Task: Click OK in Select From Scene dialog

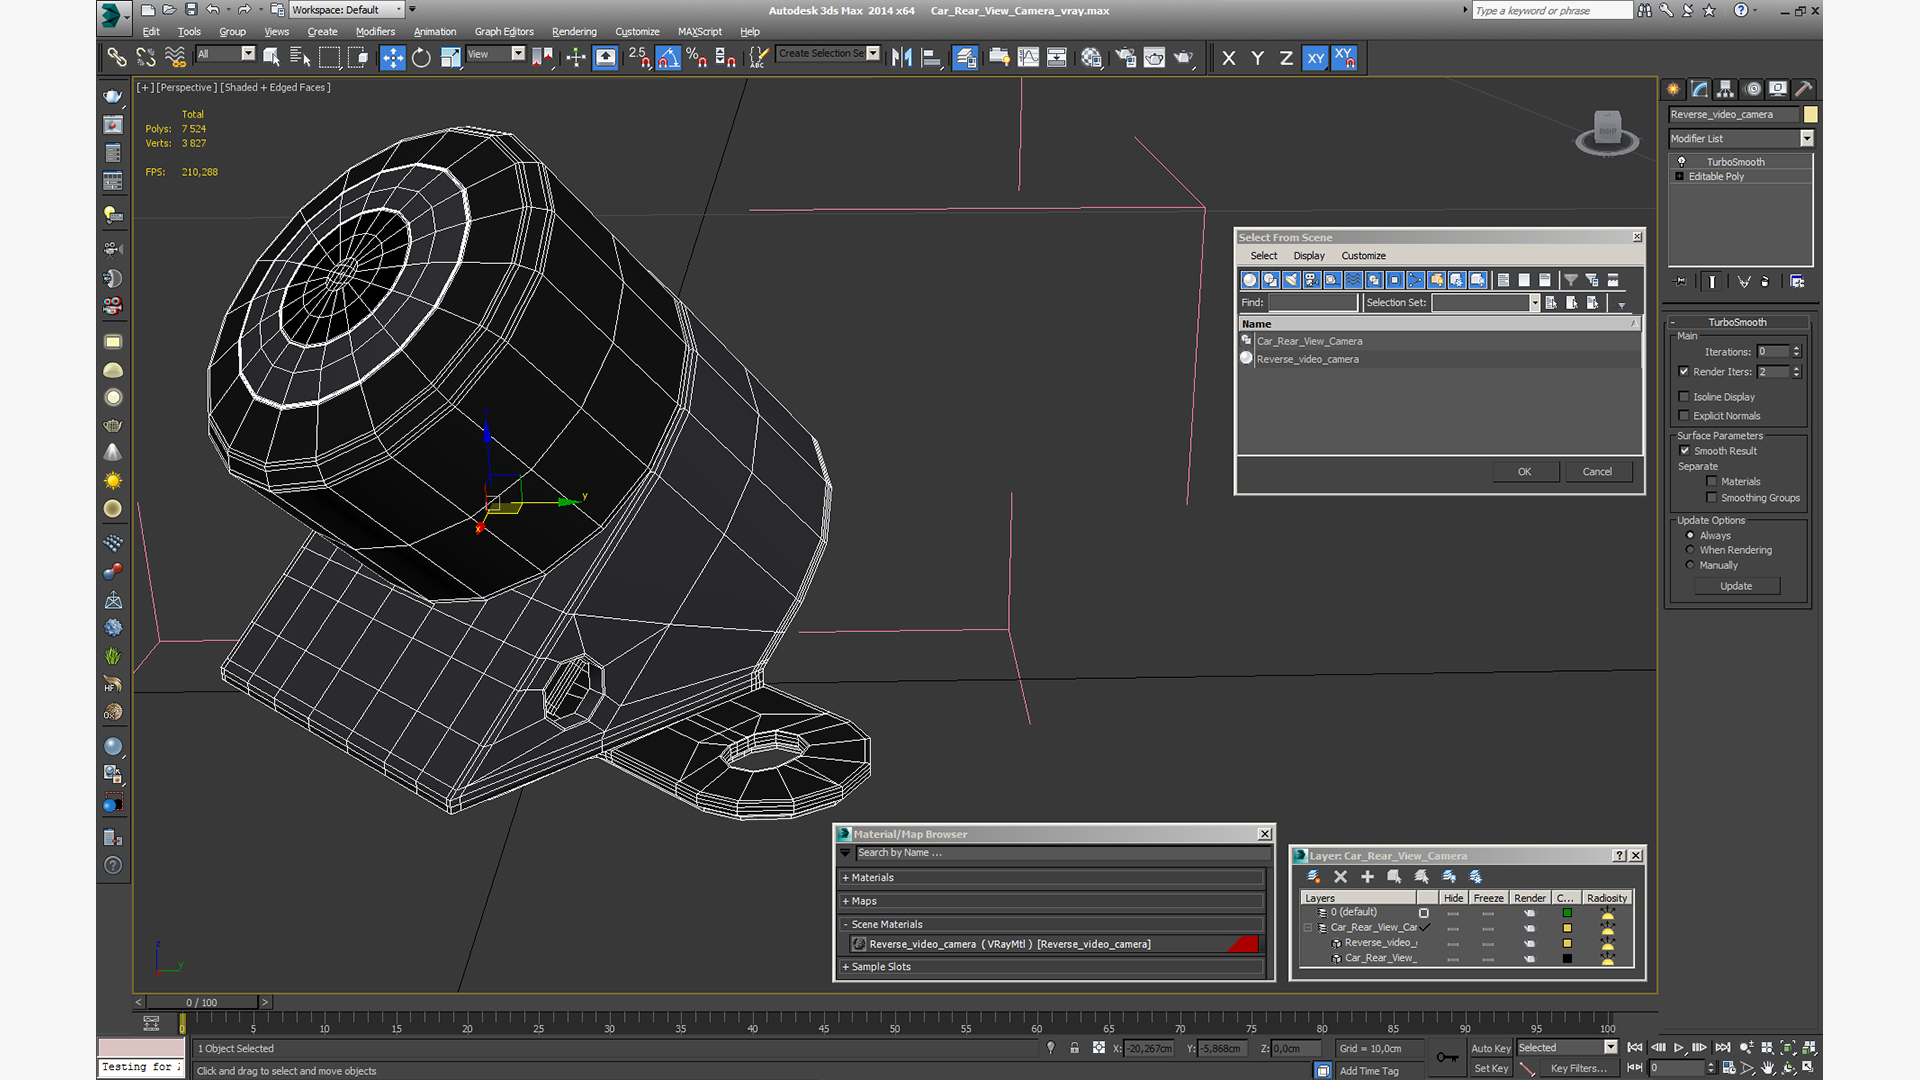Action: coord(1525,472)
